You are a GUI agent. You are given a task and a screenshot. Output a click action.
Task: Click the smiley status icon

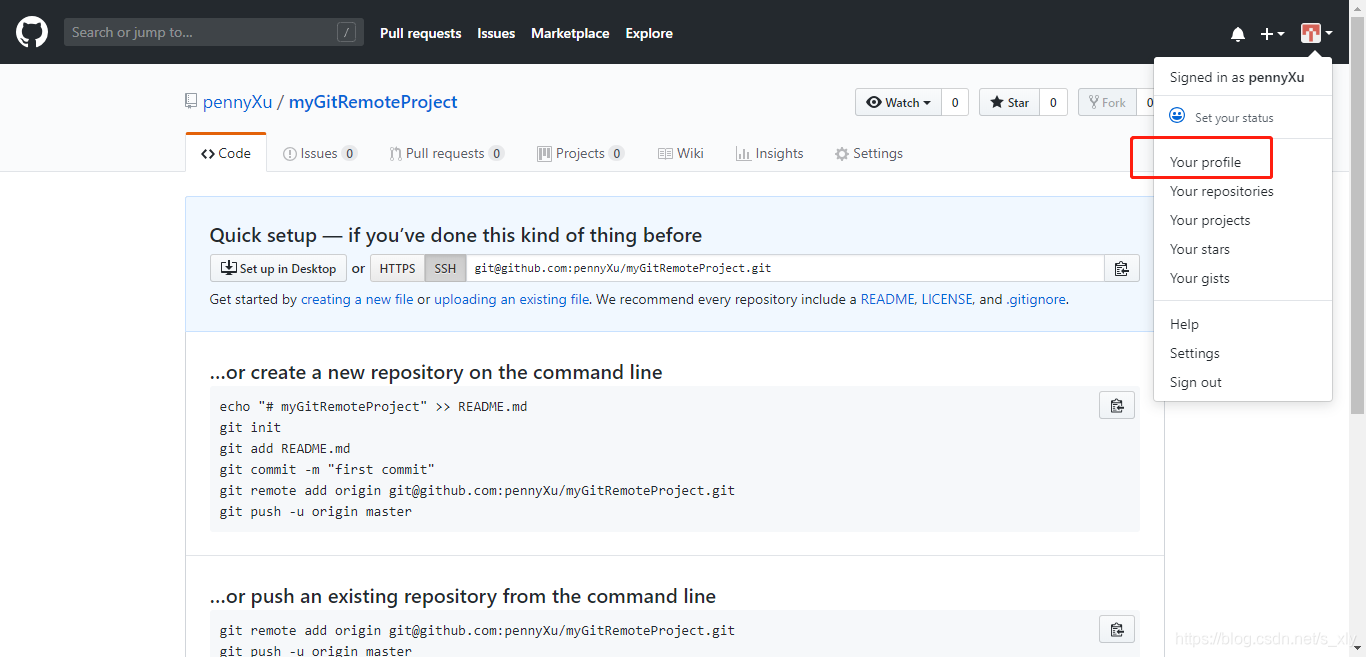point(1177,116)
